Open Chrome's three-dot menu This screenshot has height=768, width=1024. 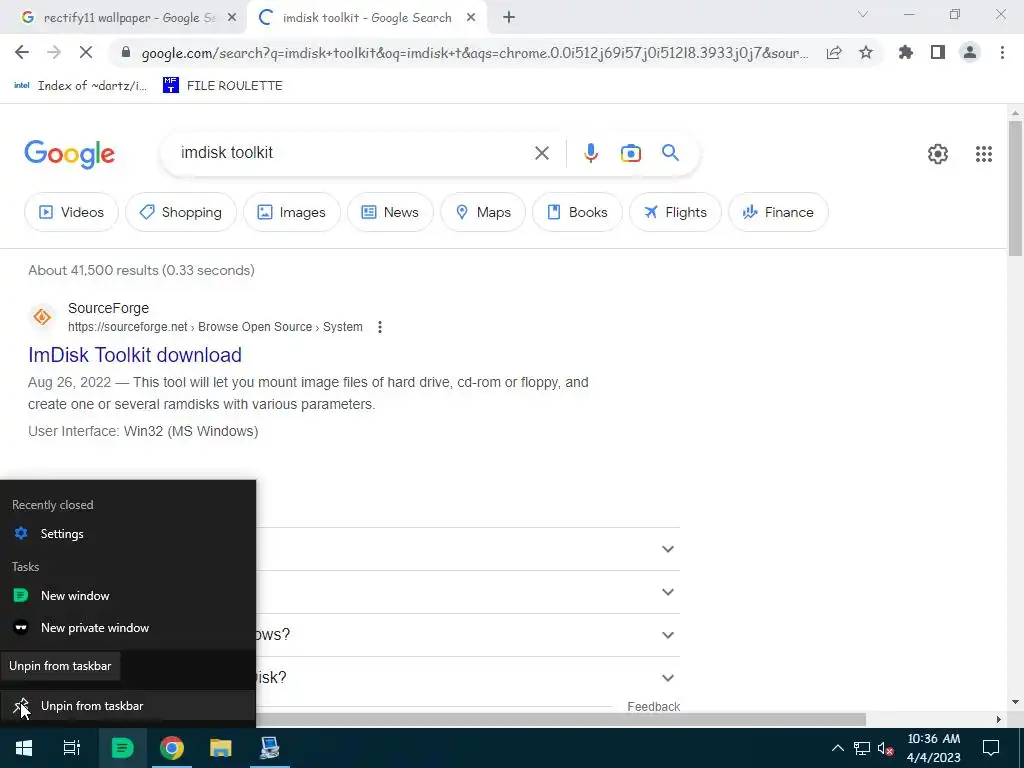click(x=1002, y=53)
